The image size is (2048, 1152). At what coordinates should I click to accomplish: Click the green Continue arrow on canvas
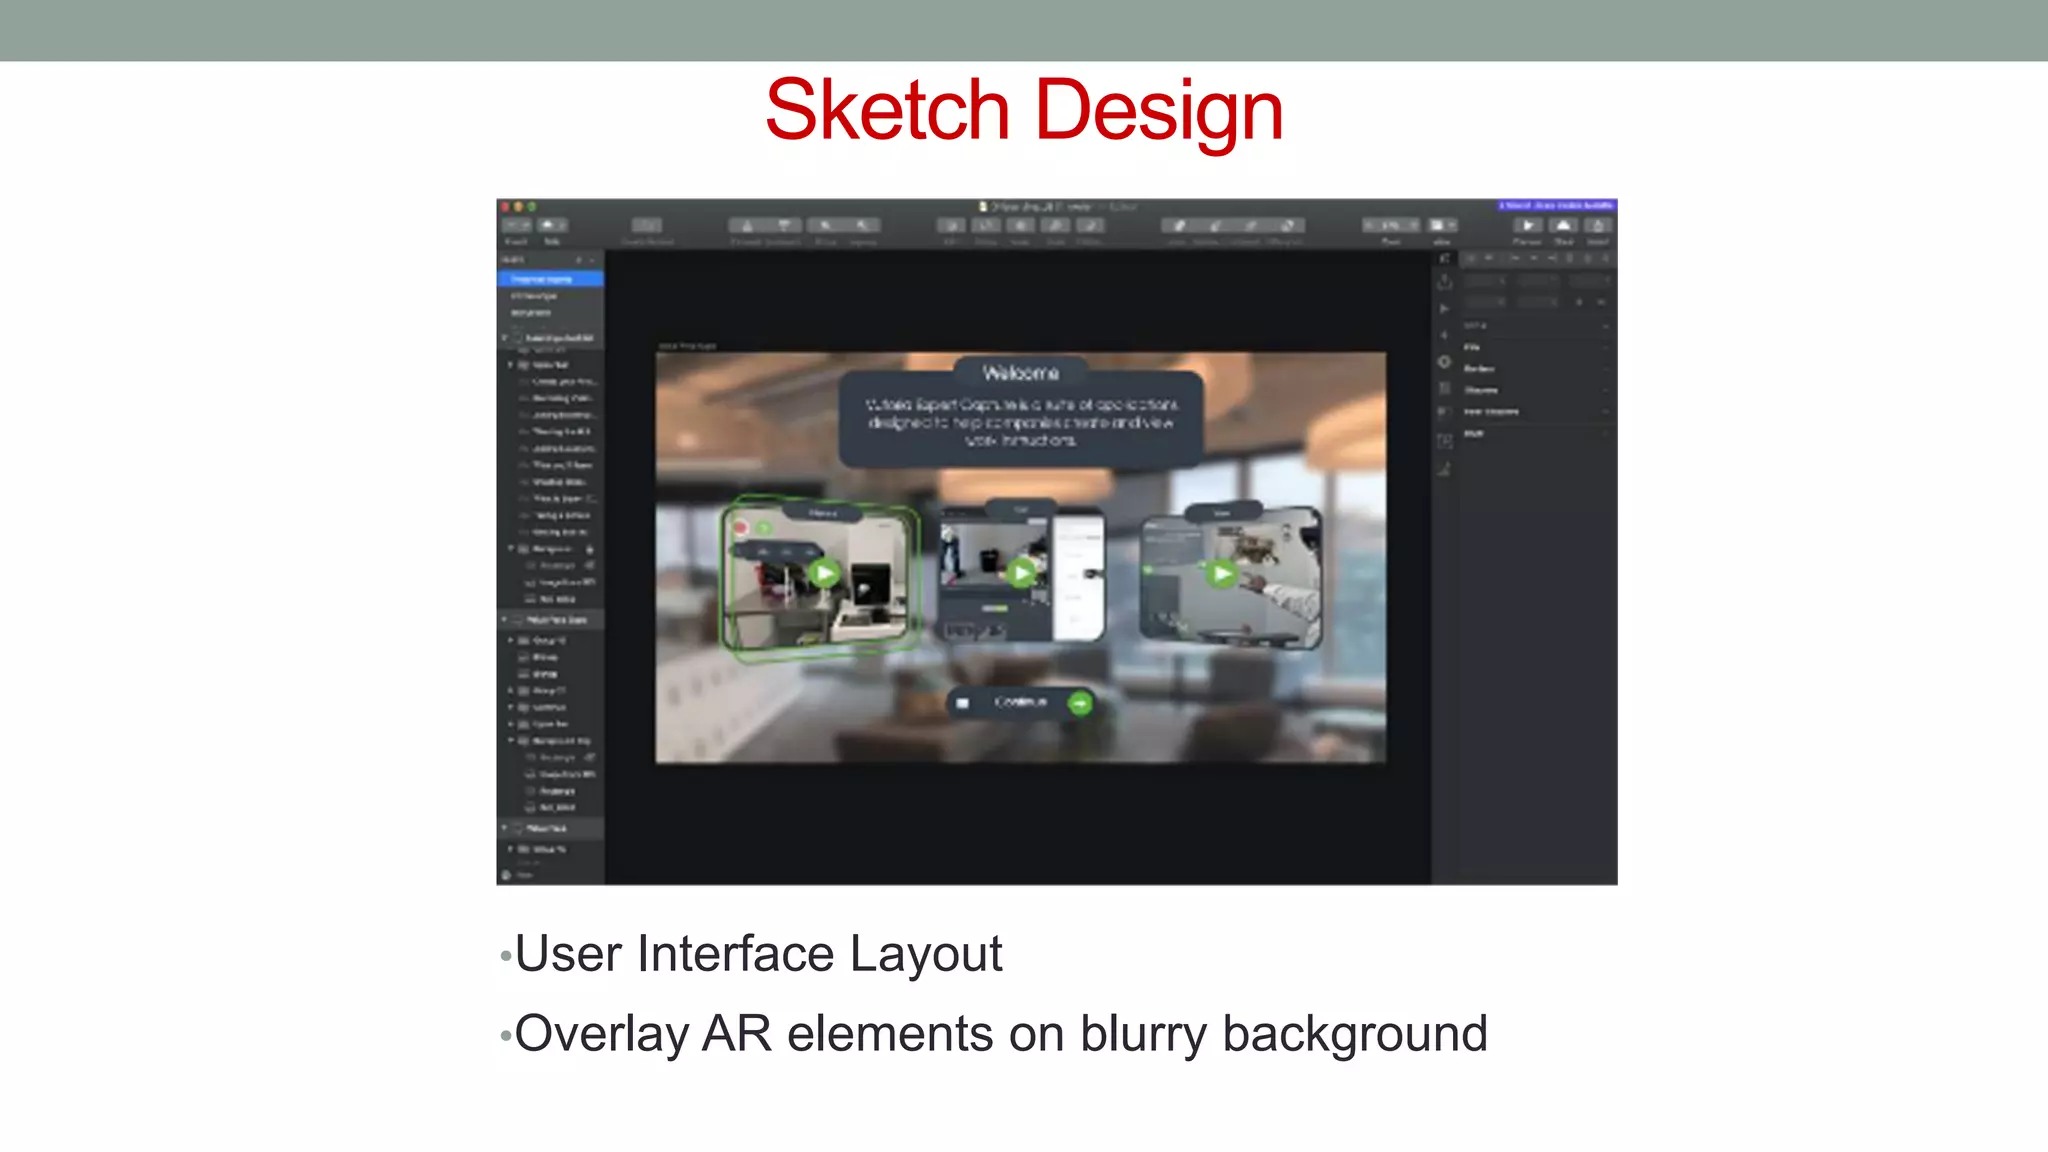(x=1080, y=704)
